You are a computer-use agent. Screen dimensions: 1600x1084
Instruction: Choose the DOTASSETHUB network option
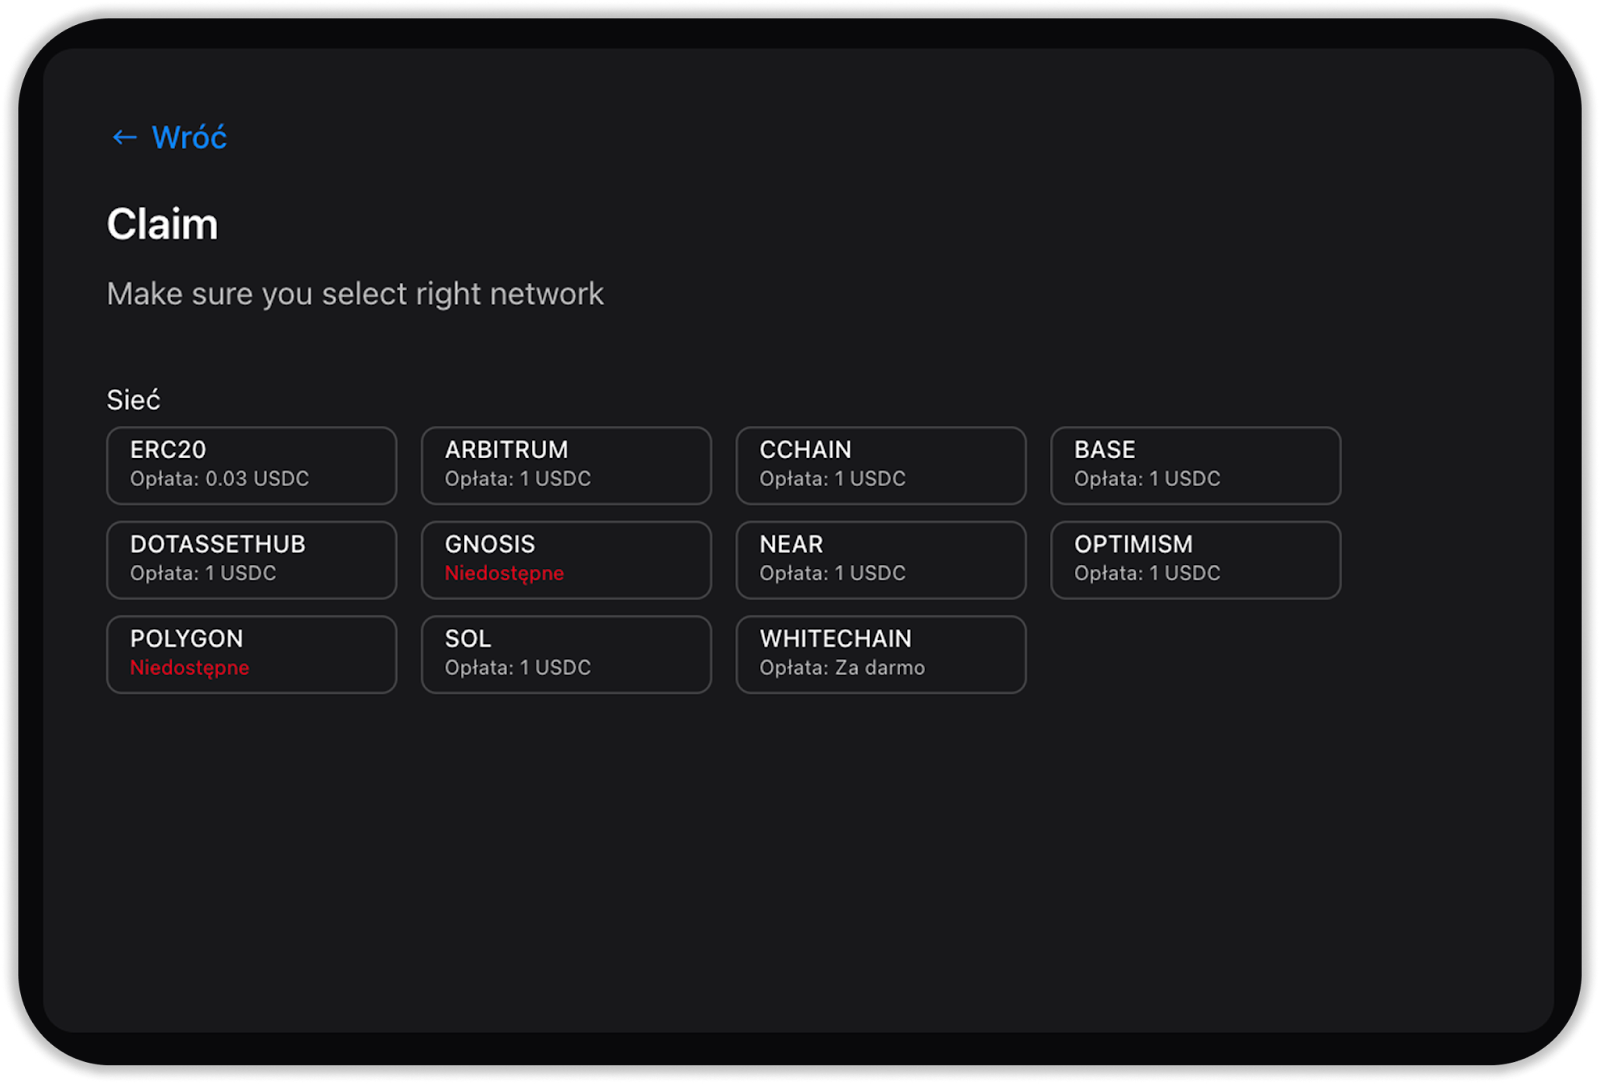tap(251, 559)
